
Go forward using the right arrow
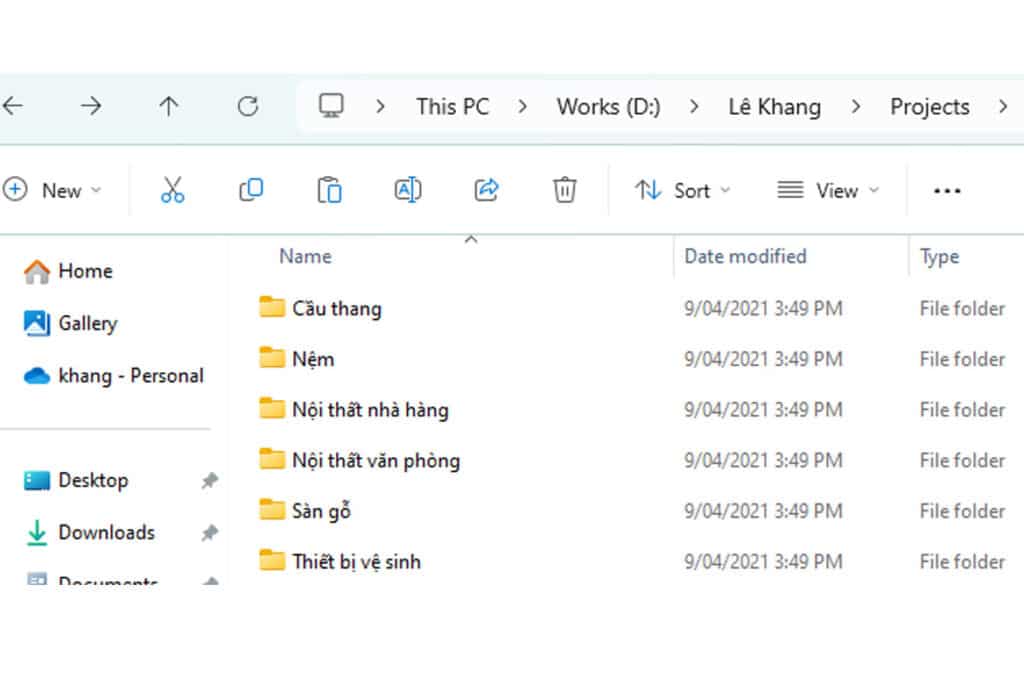click(x=90, y=106)
